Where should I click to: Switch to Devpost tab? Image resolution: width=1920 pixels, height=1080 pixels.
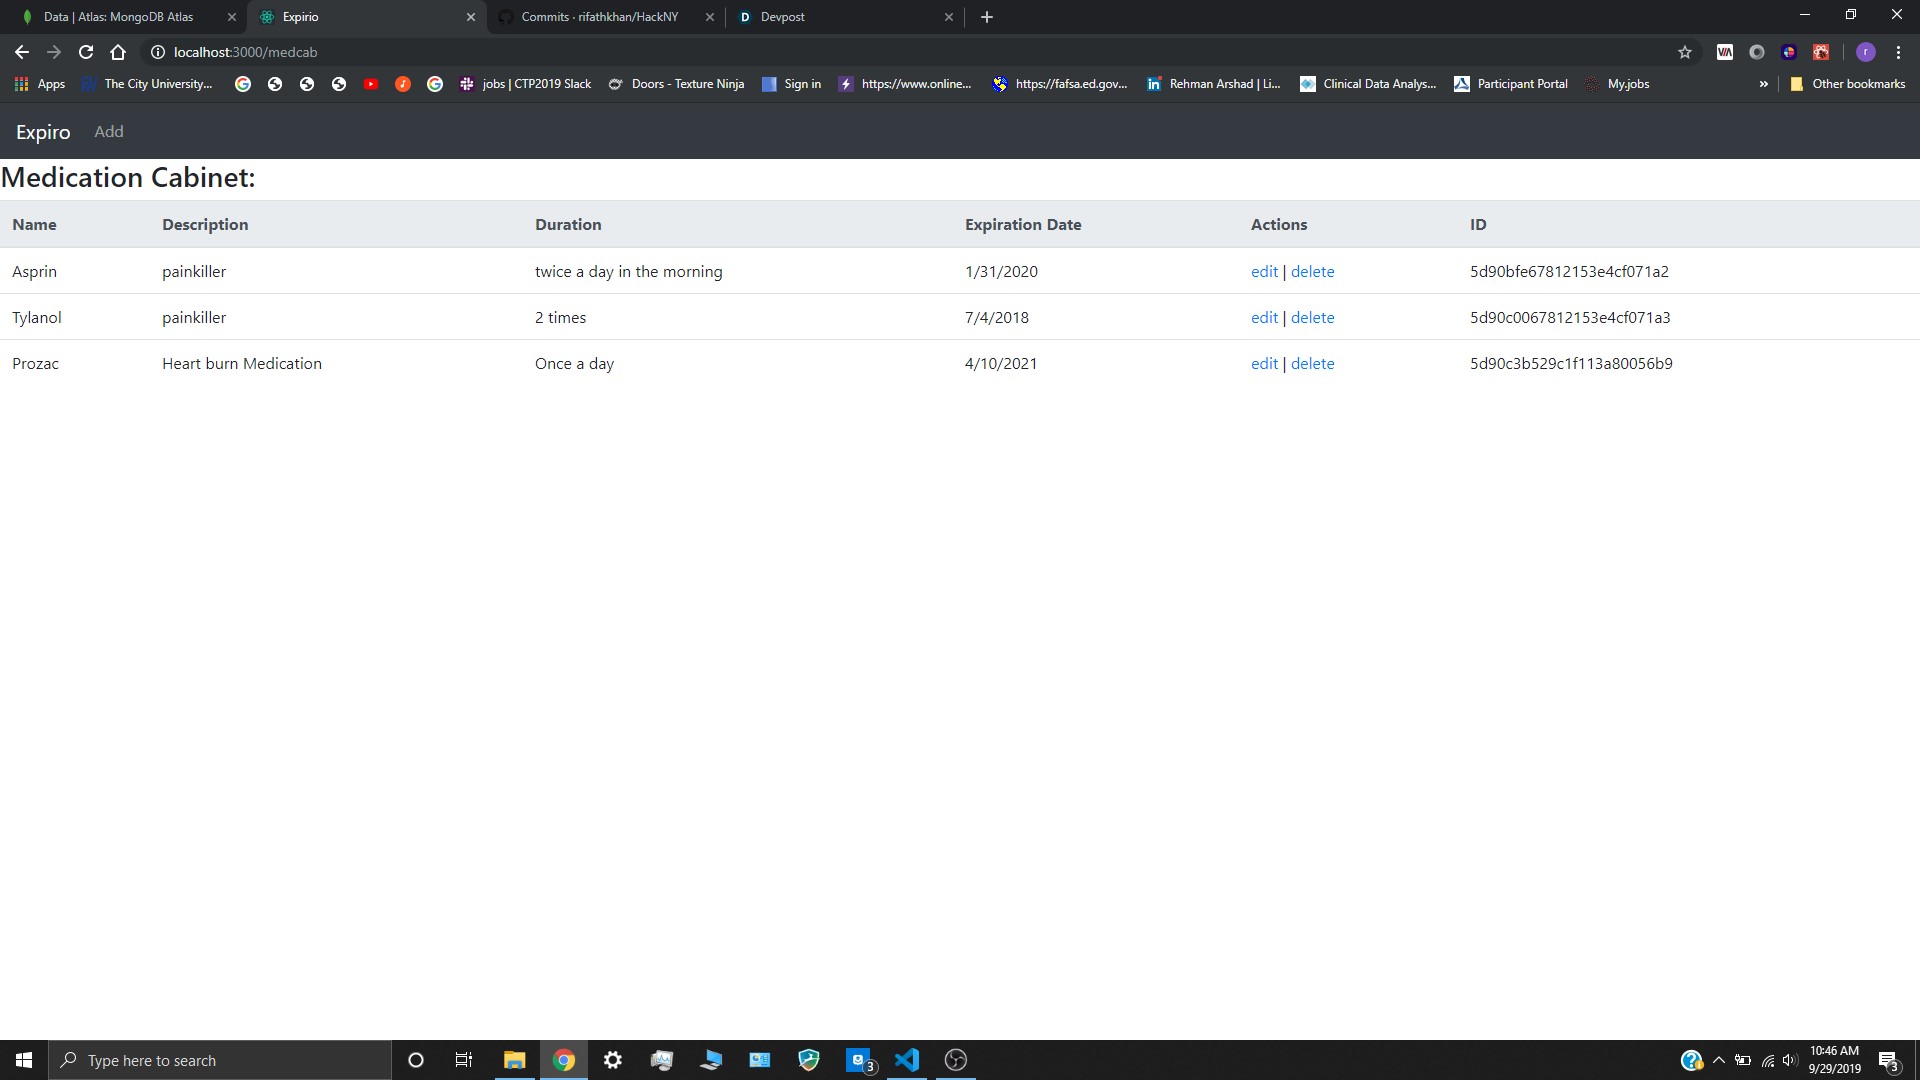click(x=782, y=17)
